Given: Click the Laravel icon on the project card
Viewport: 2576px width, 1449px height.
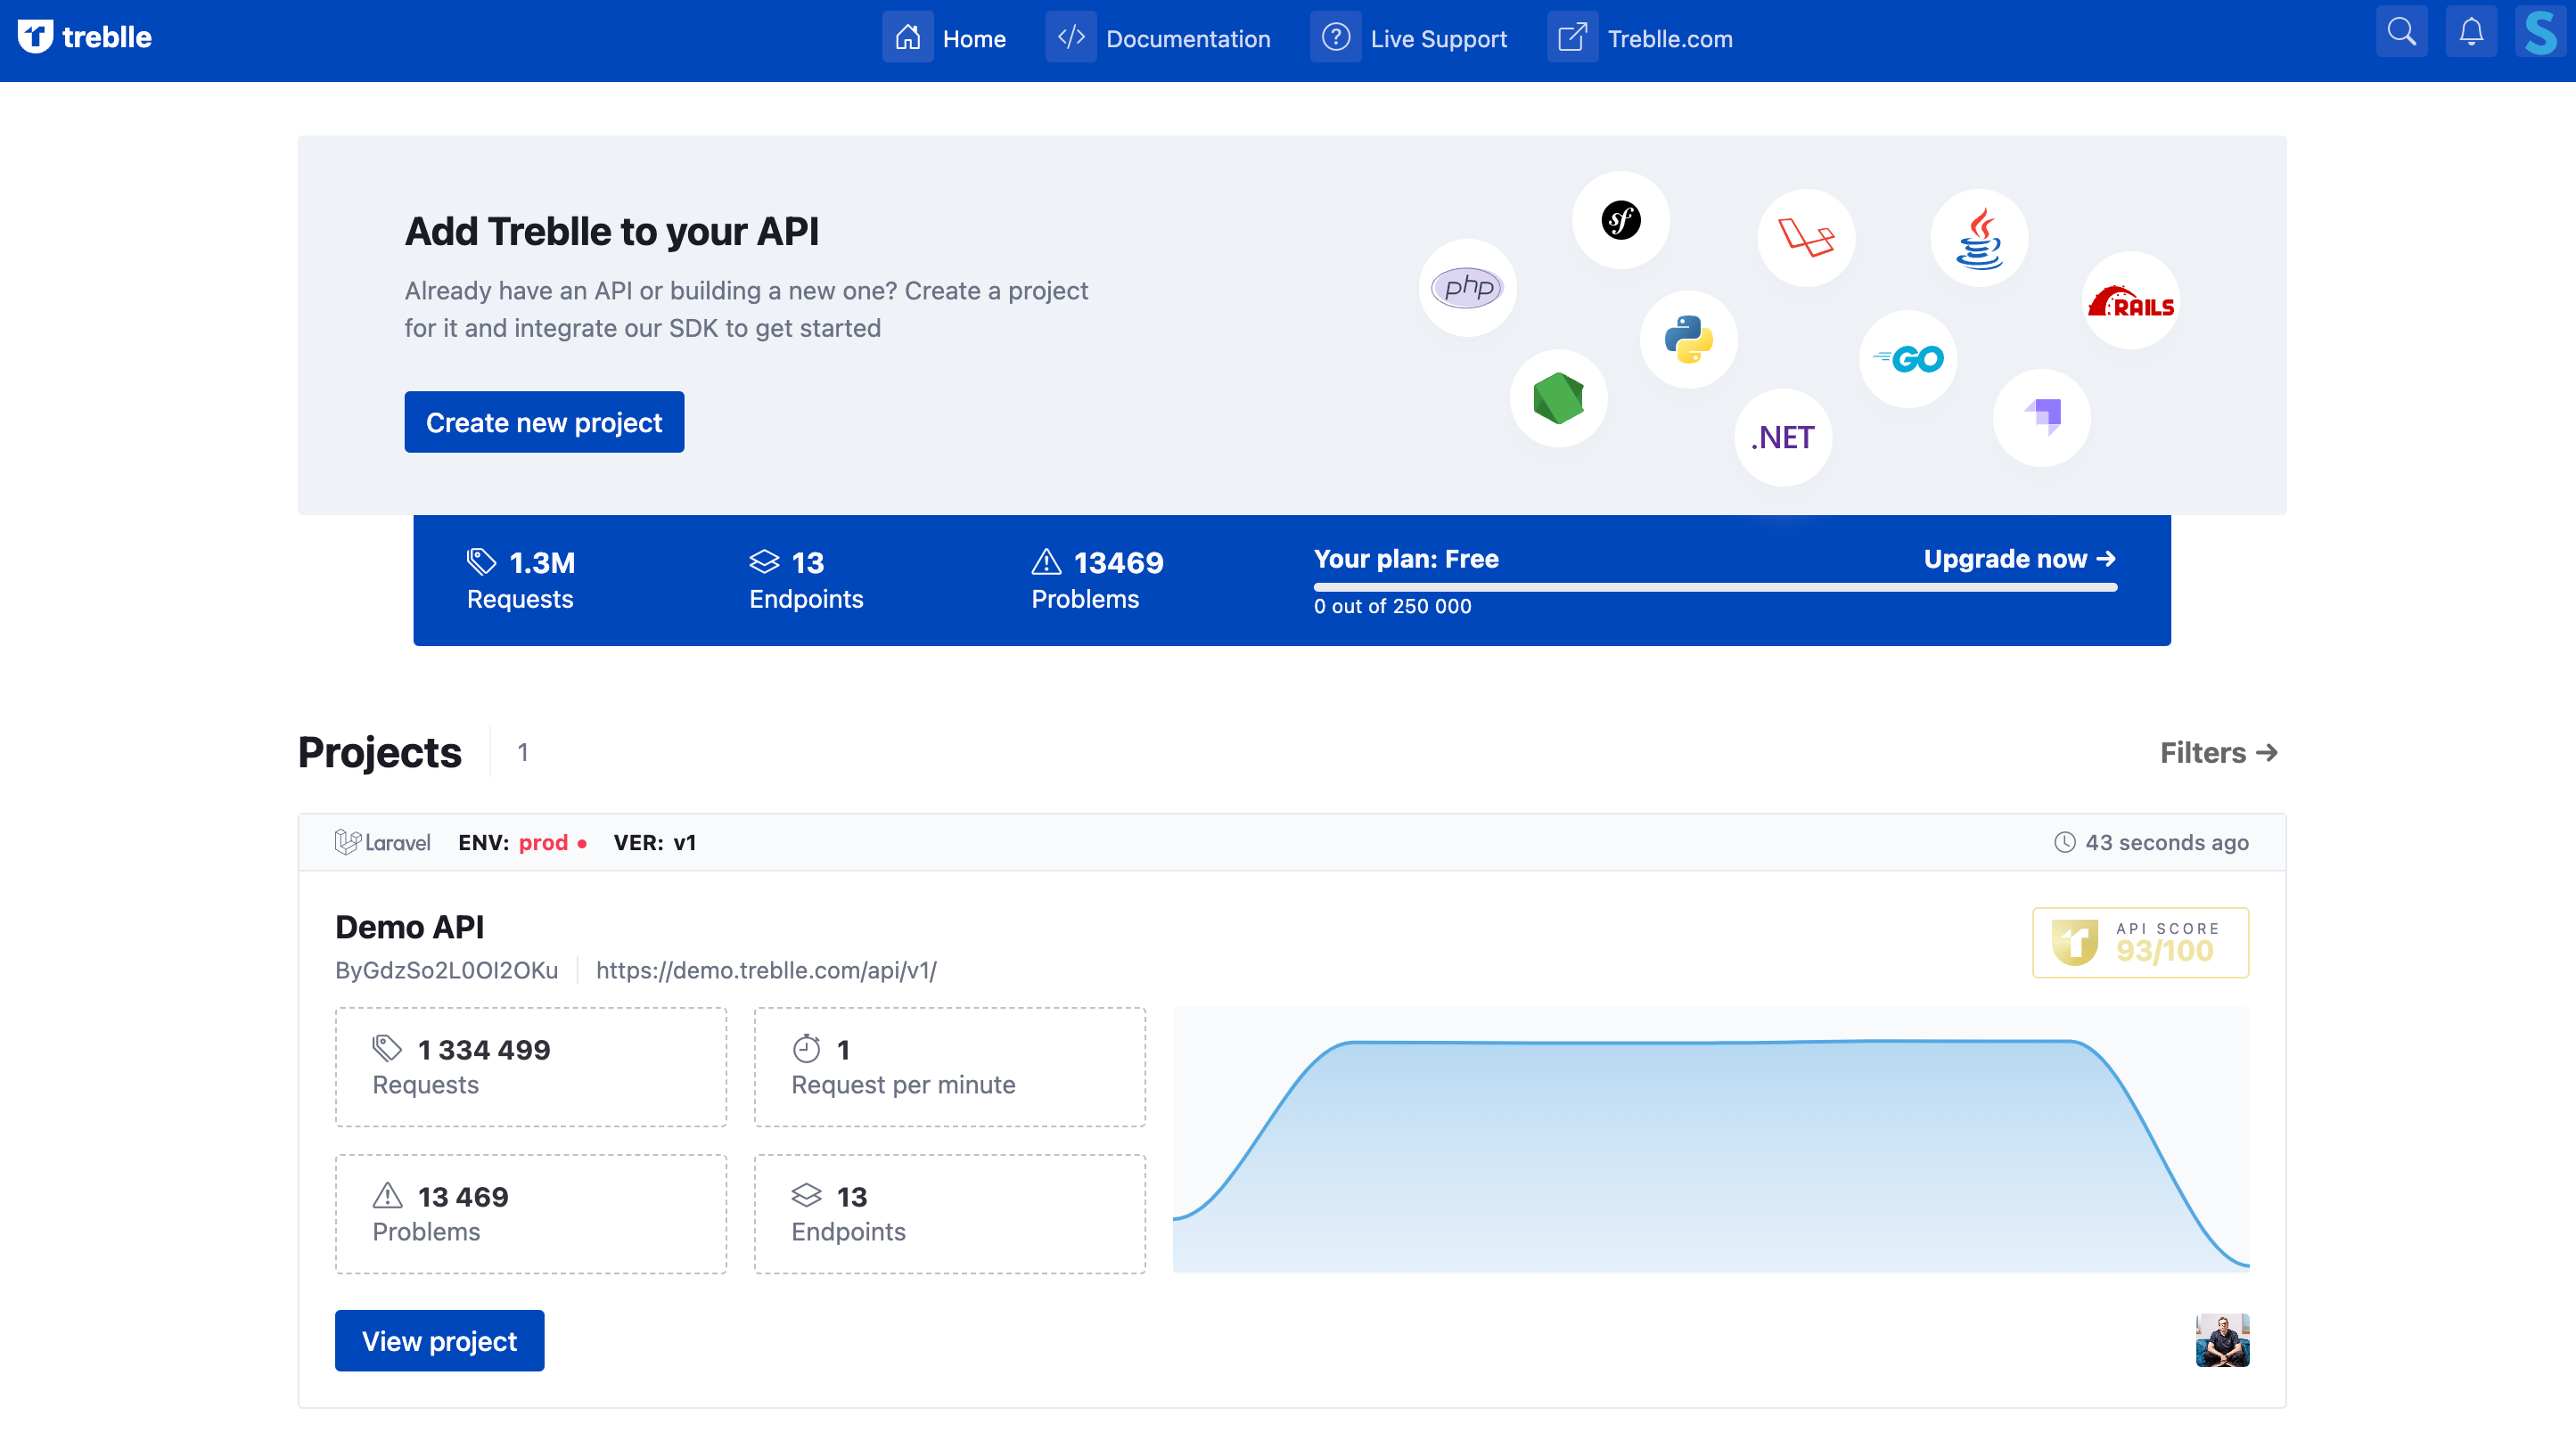Looking at the screenshot, I should (348, 842).
